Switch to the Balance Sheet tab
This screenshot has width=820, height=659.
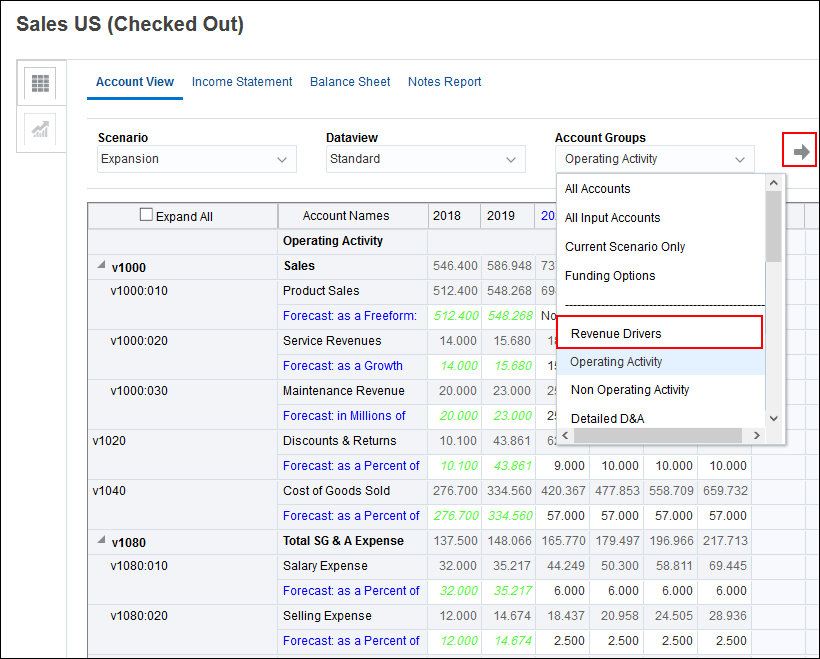point(350,81)
